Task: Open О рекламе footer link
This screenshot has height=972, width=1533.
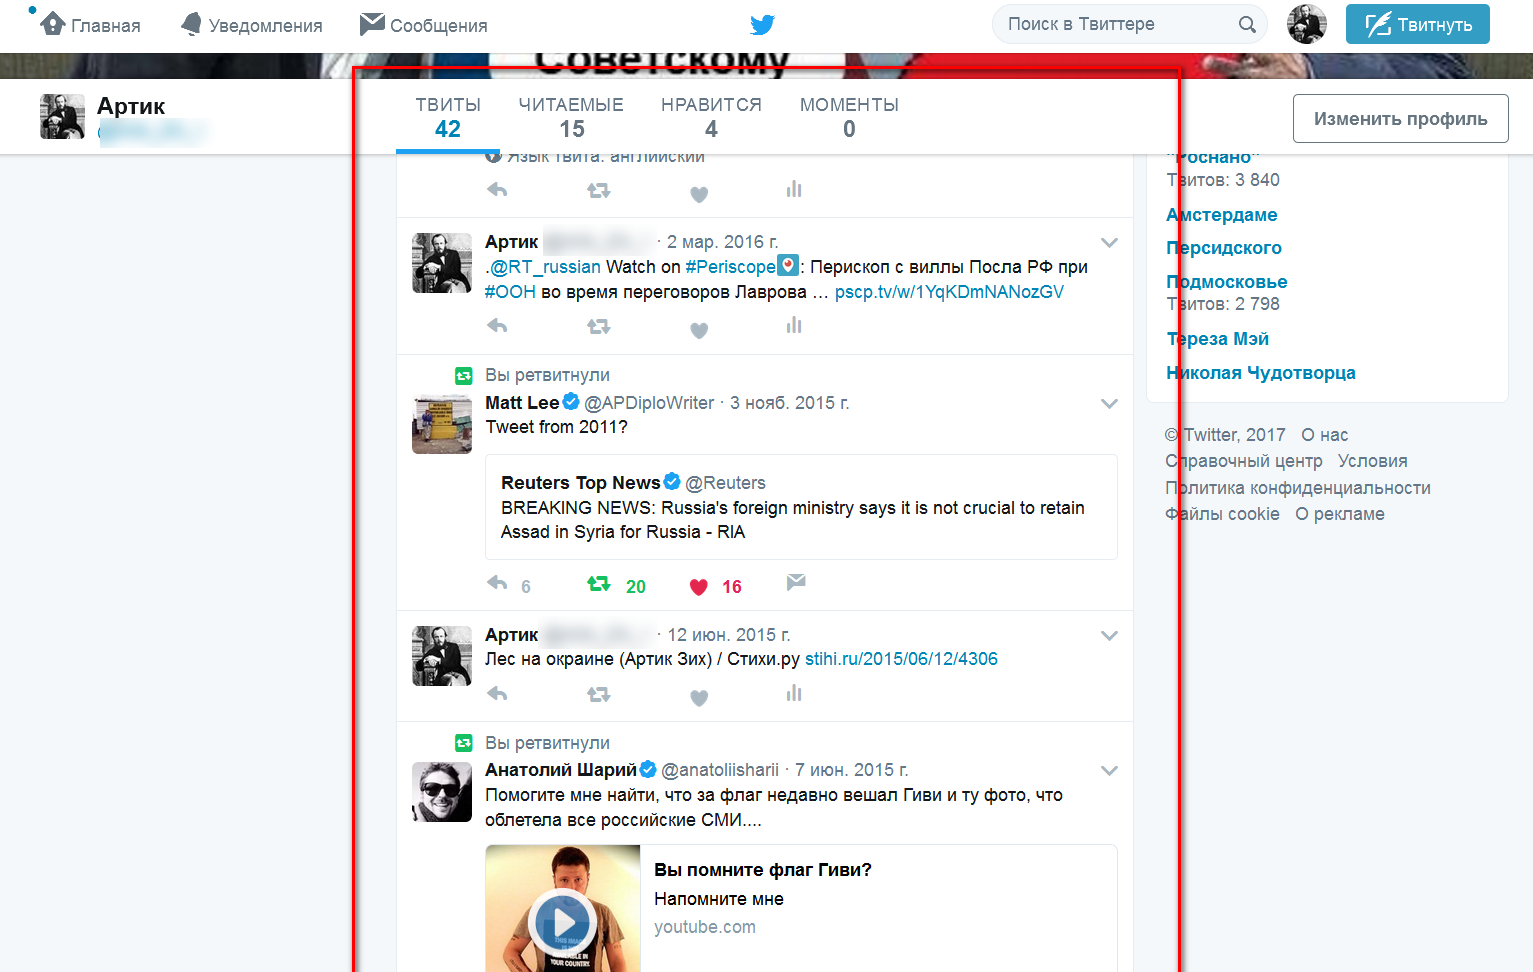Action: 1340,514
